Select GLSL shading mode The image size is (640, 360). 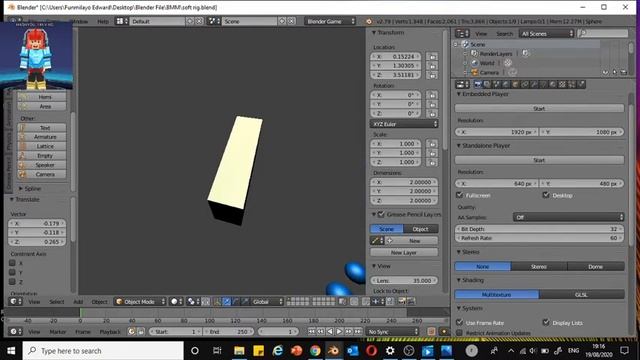click(x=582, y=294)
